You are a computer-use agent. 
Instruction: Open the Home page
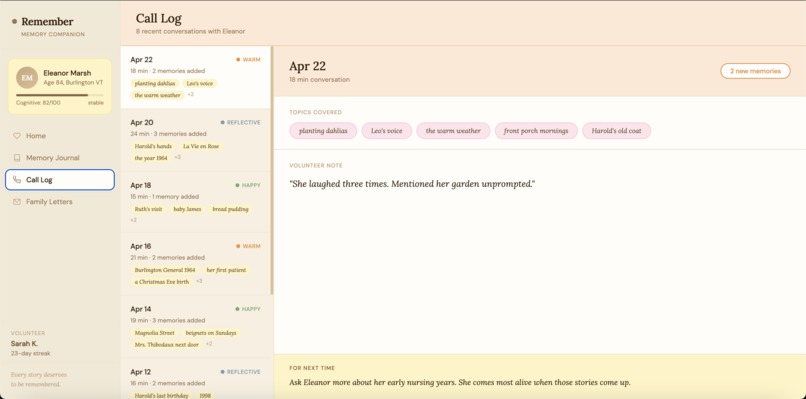(60, 136)
